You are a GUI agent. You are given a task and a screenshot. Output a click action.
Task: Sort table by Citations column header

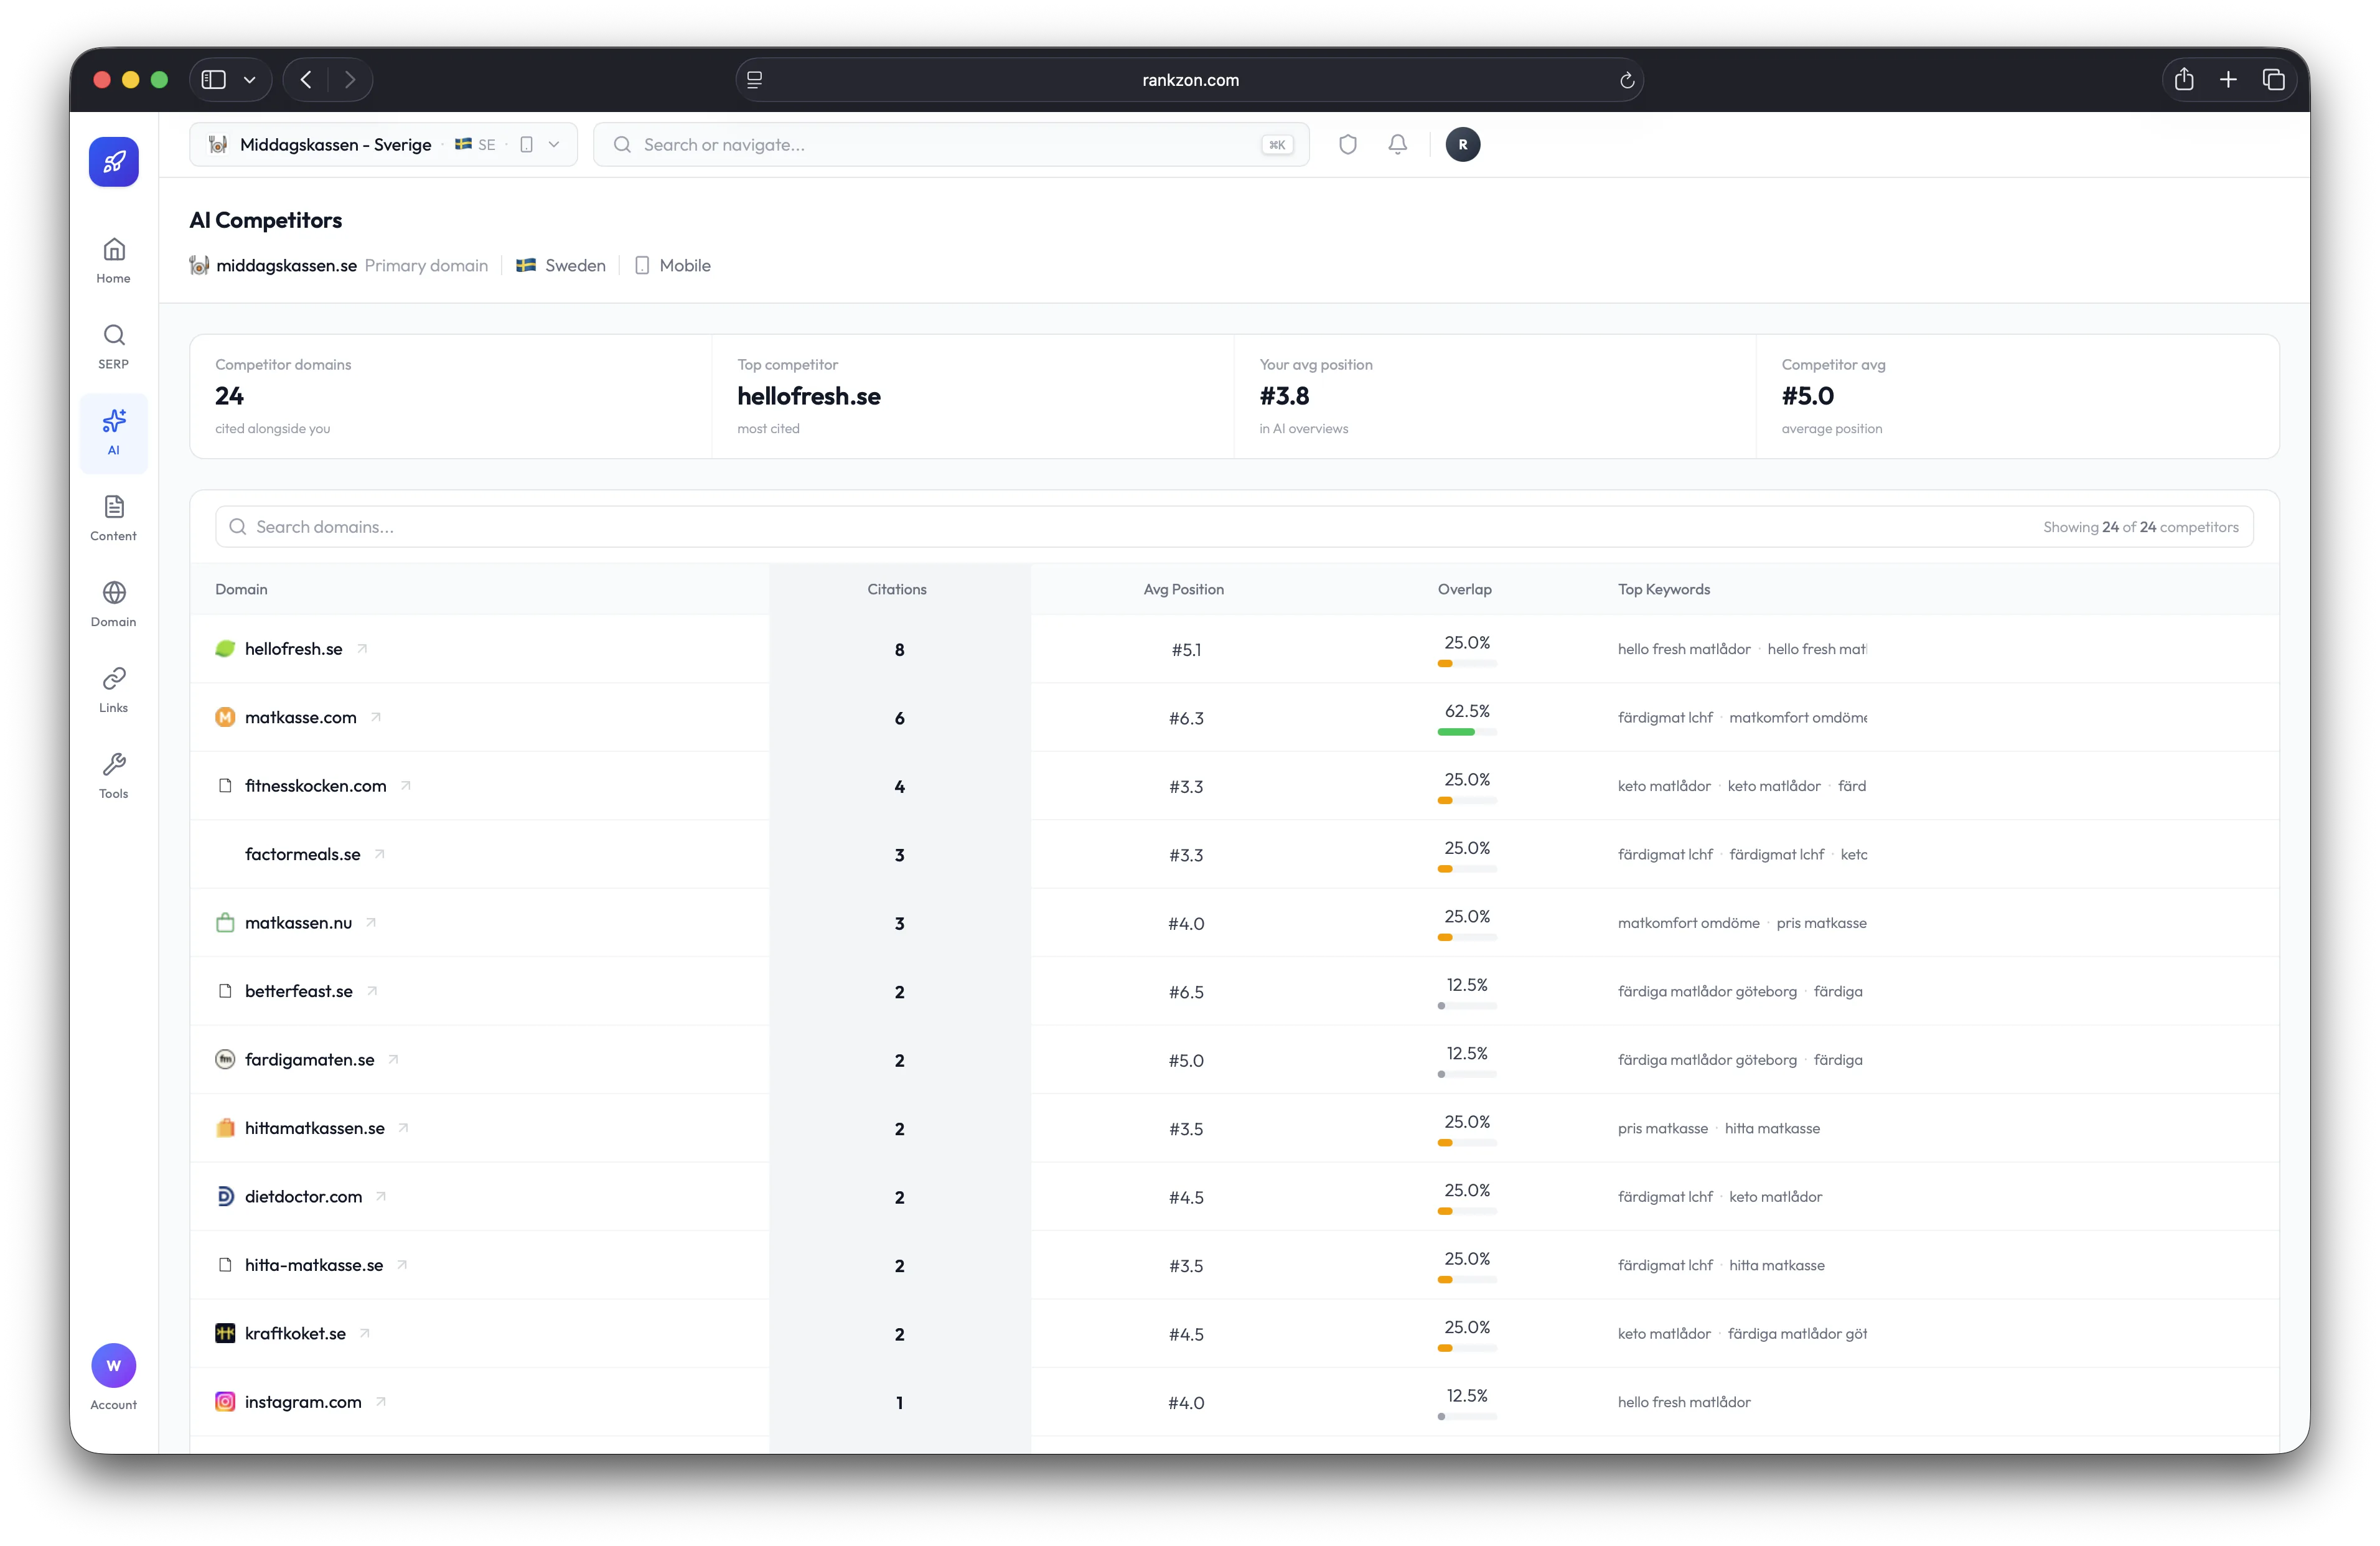[897, 589]
